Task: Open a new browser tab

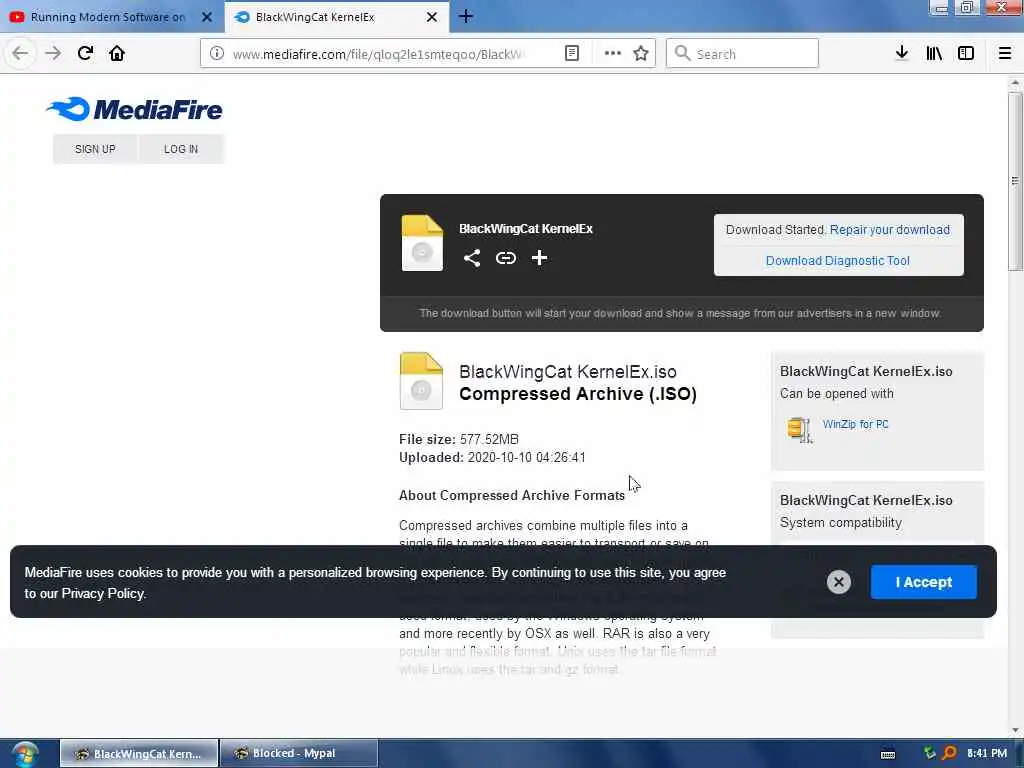Action: click(x=466, y=16)
